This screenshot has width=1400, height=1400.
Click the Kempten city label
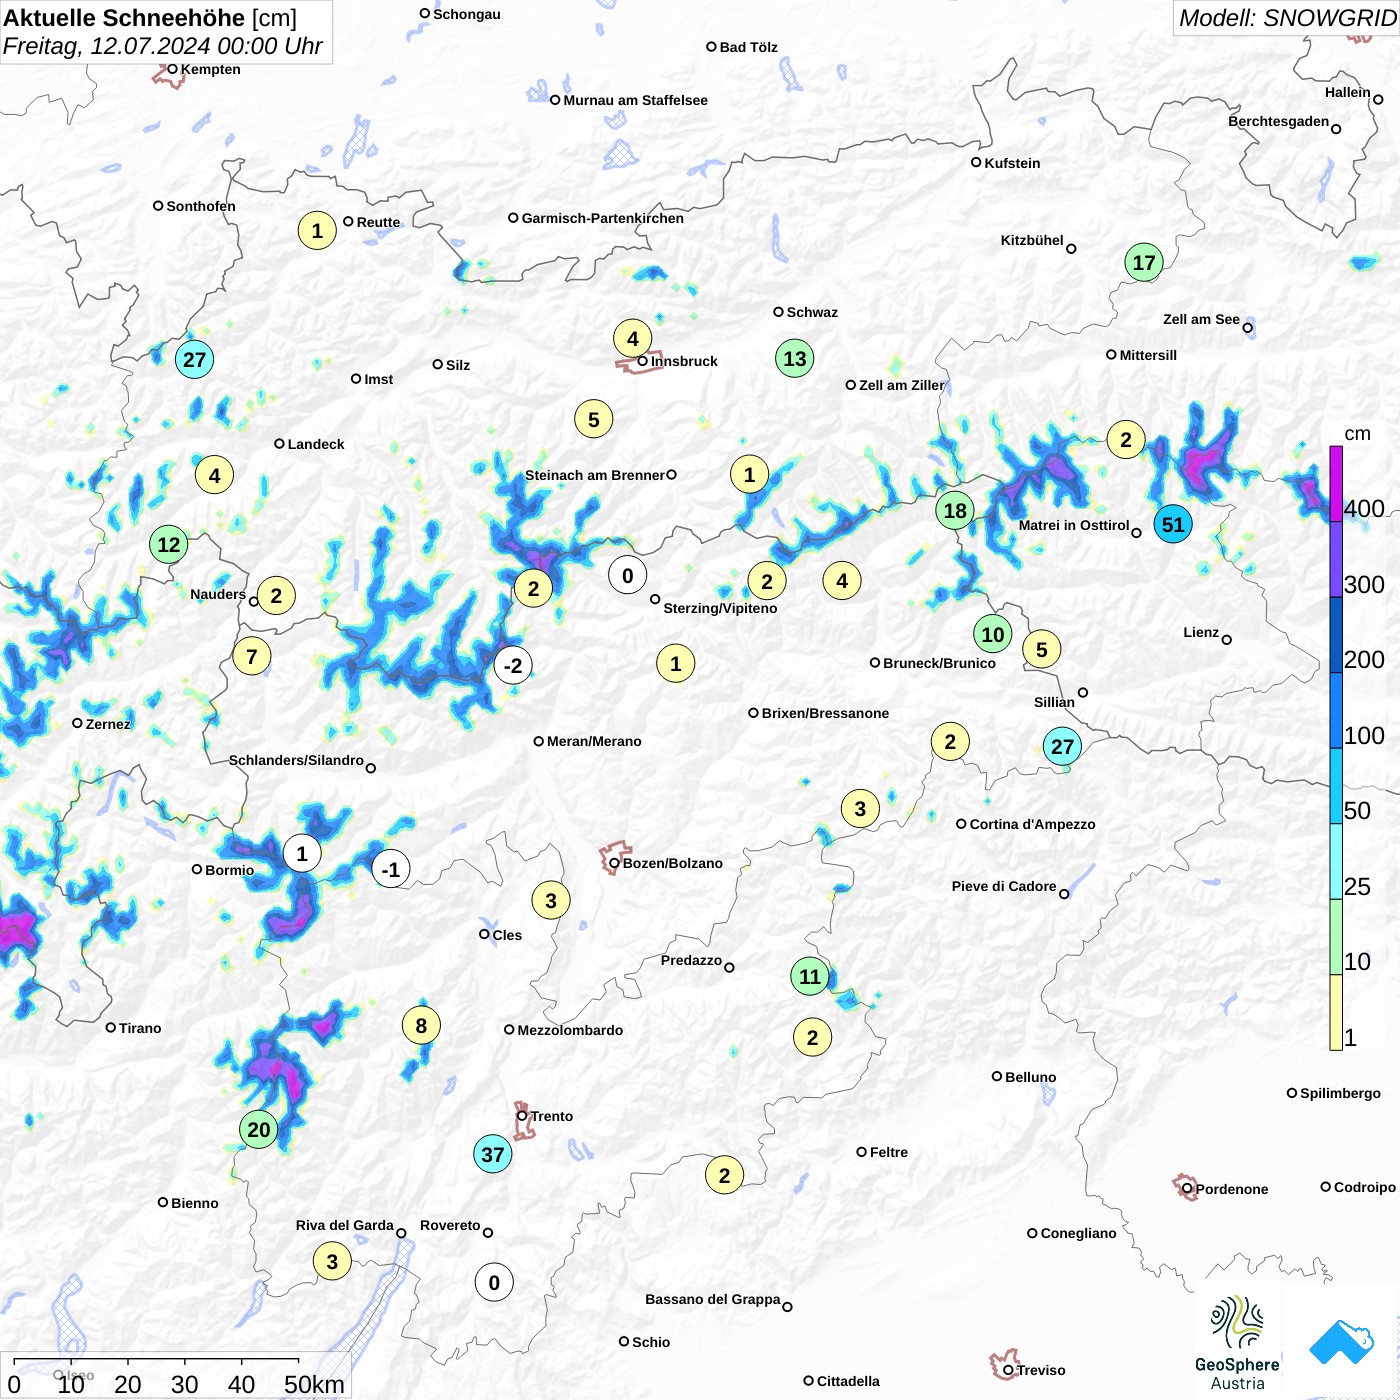[211, 69]
